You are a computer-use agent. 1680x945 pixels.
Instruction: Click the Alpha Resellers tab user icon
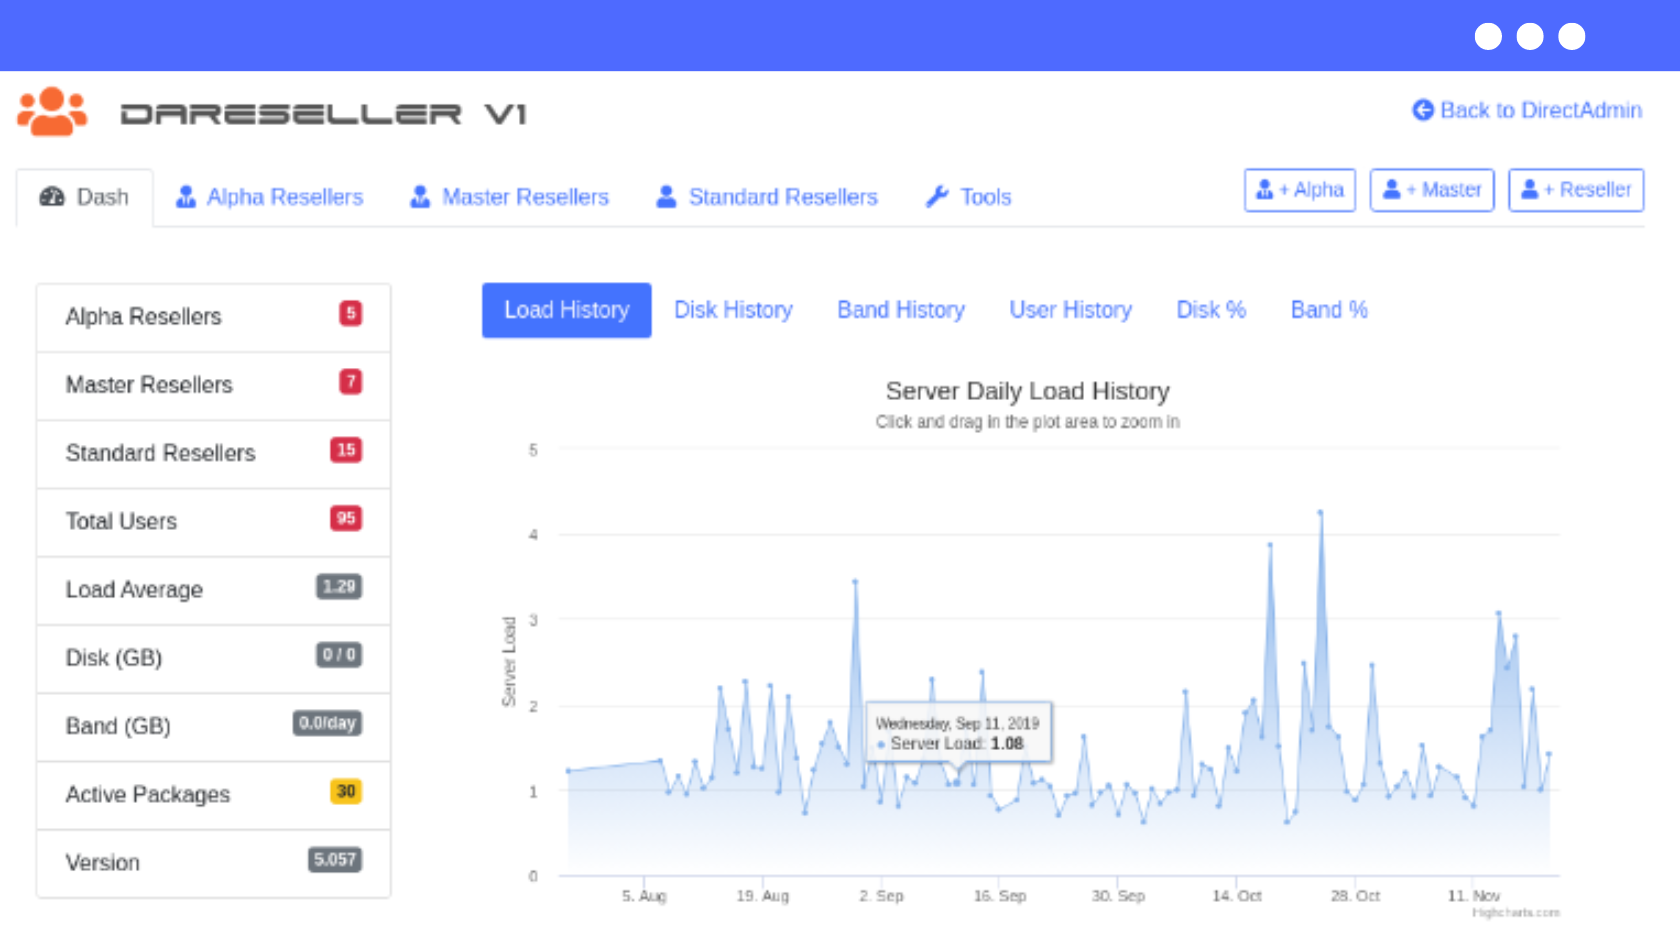[185, 197]
